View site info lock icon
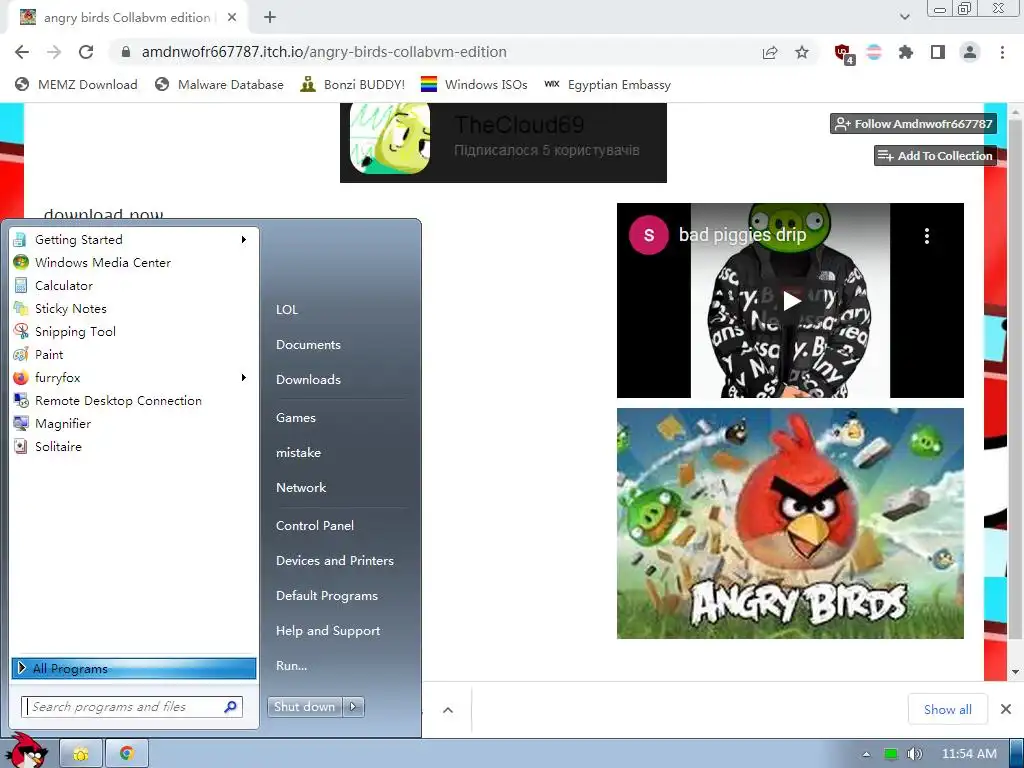 click(127, 52)
